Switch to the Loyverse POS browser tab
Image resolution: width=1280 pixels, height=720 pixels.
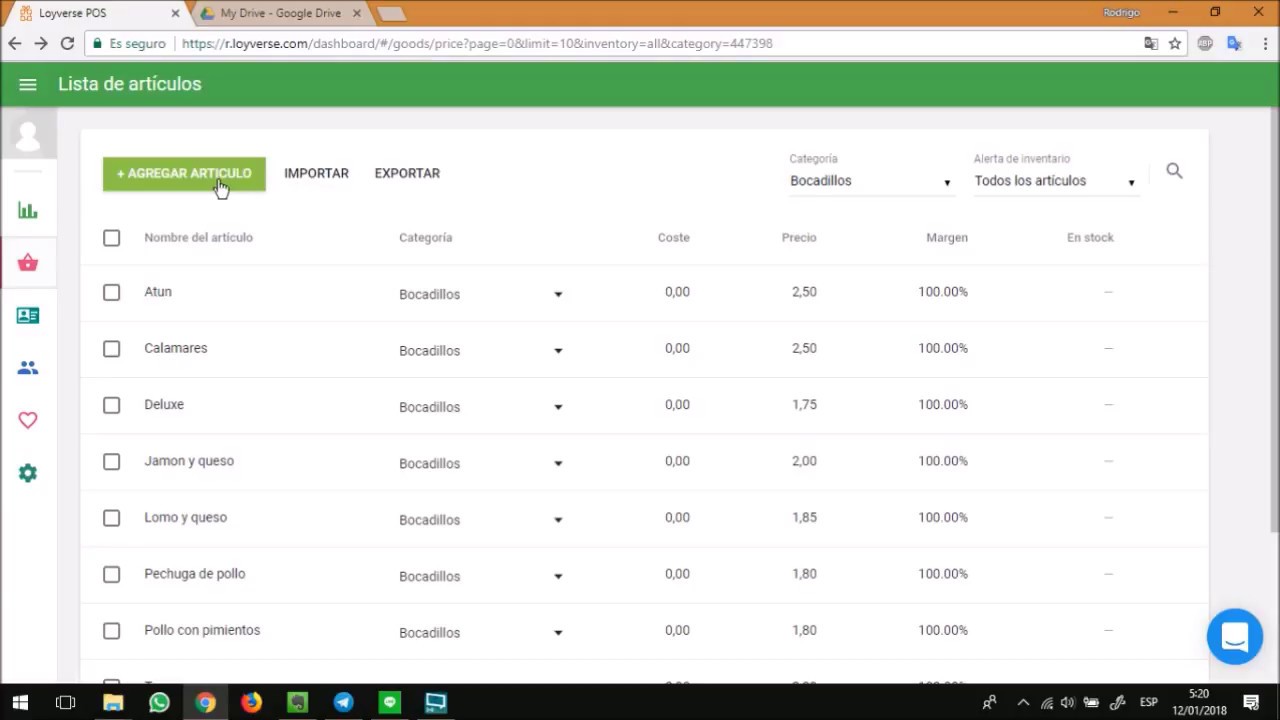[x=93, y=13]
